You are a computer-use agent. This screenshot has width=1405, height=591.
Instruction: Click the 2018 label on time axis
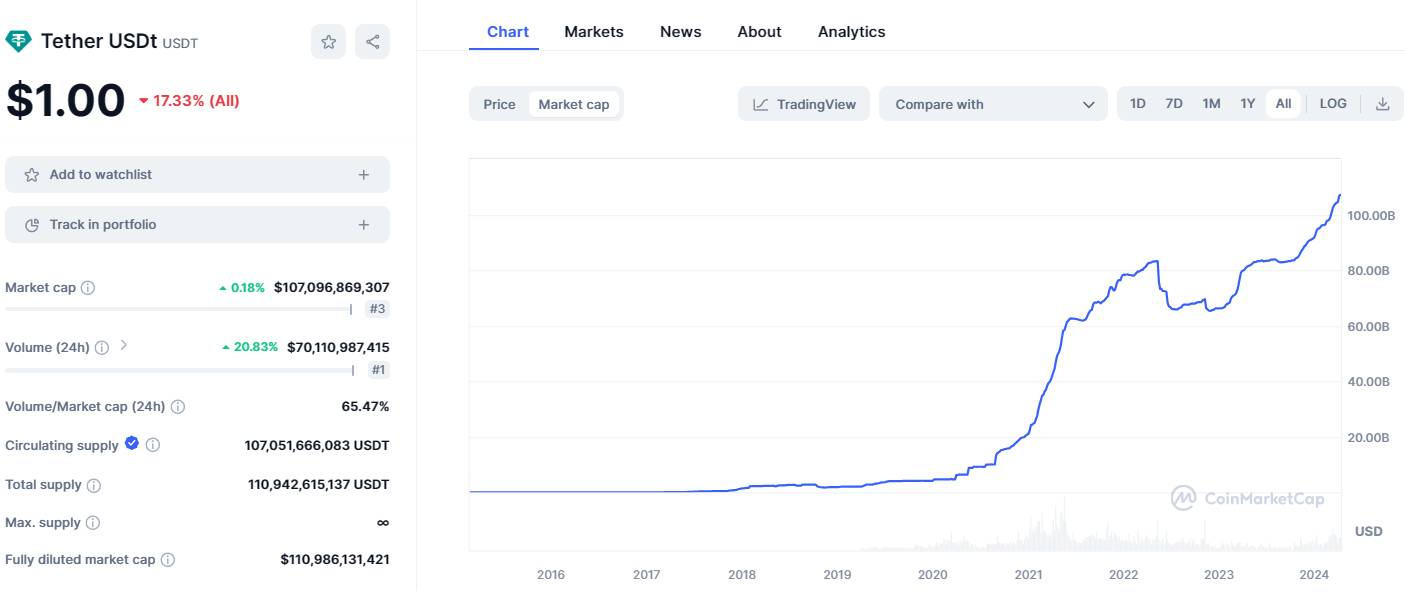[x=742, y=575]
